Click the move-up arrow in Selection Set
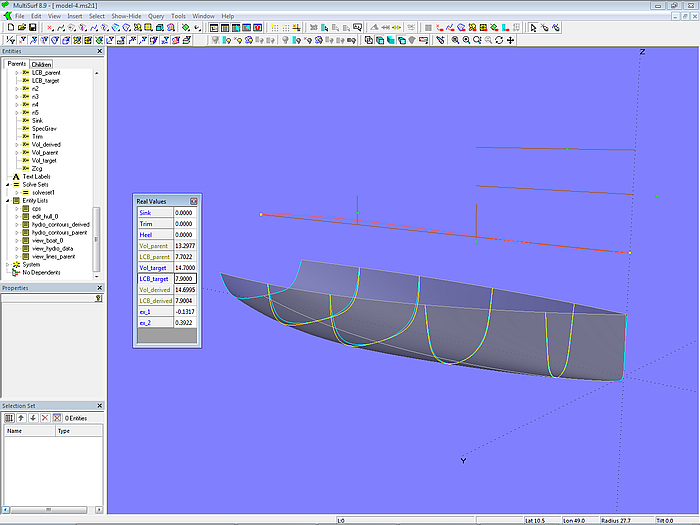Viewport: 700px width, 525px height. [20, 417]
